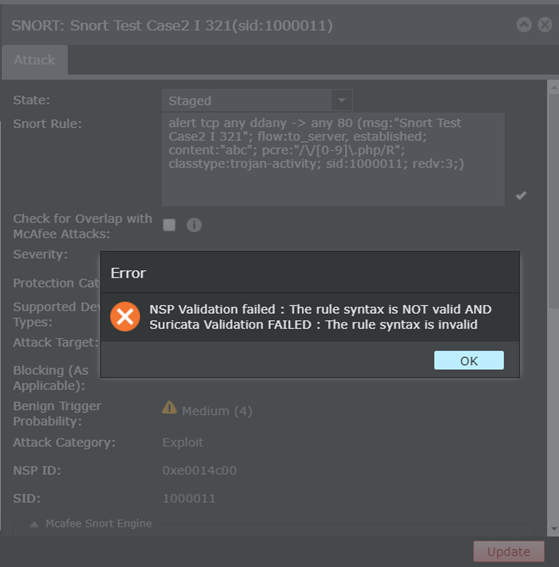Click the validate checkmark beside Snort Rule
This screenshot has width=559, height=567.
pyautogui.click(x=521, y=195)
